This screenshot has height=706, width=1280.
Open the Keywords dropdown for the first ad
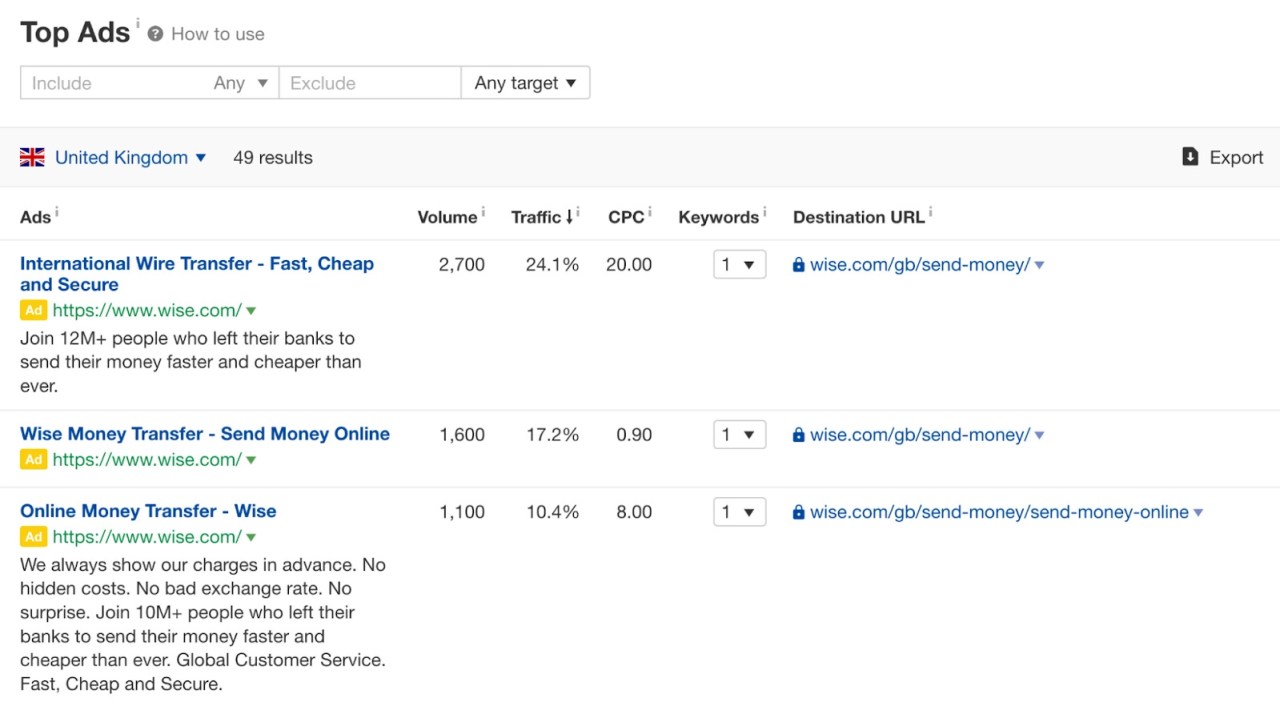tap(739, 265)
